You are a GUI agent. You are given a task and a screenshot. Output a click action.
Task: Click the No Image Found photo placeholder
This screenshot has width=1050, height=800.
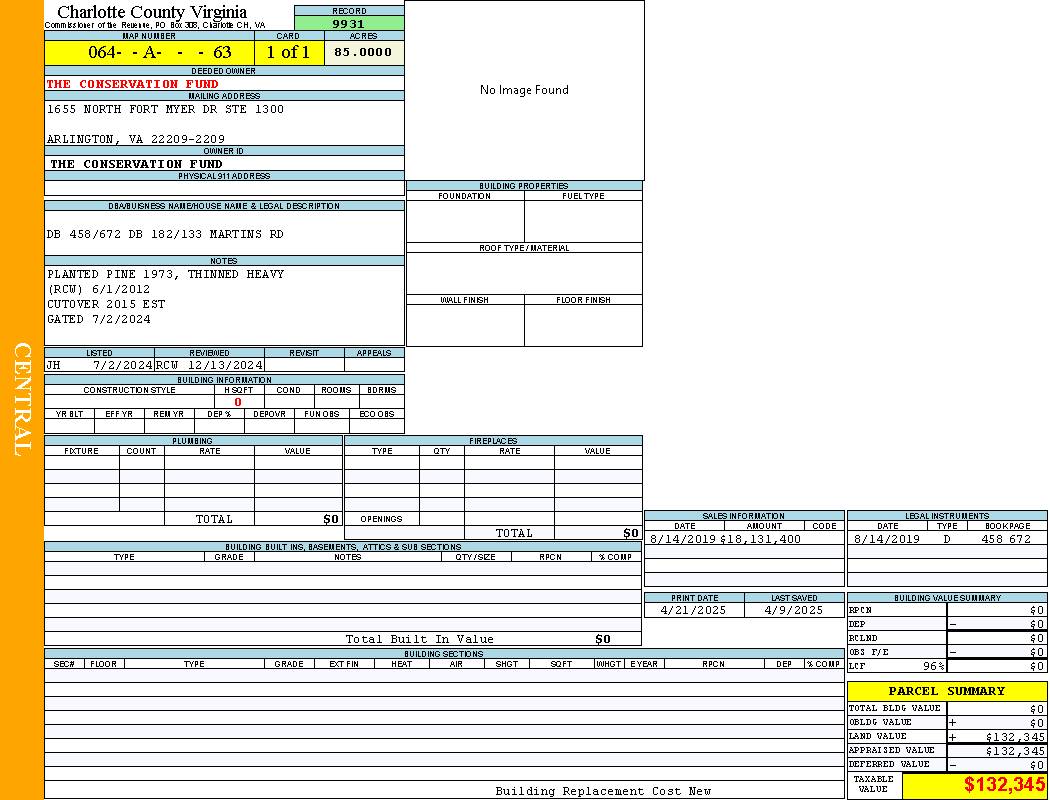click(x=524, y=90)
